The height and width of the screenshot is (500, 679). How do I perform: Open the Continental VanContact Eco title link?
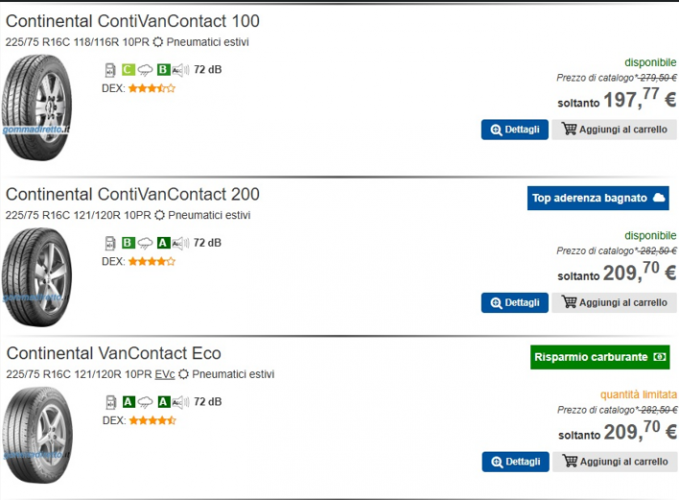[x=114, y=353]
